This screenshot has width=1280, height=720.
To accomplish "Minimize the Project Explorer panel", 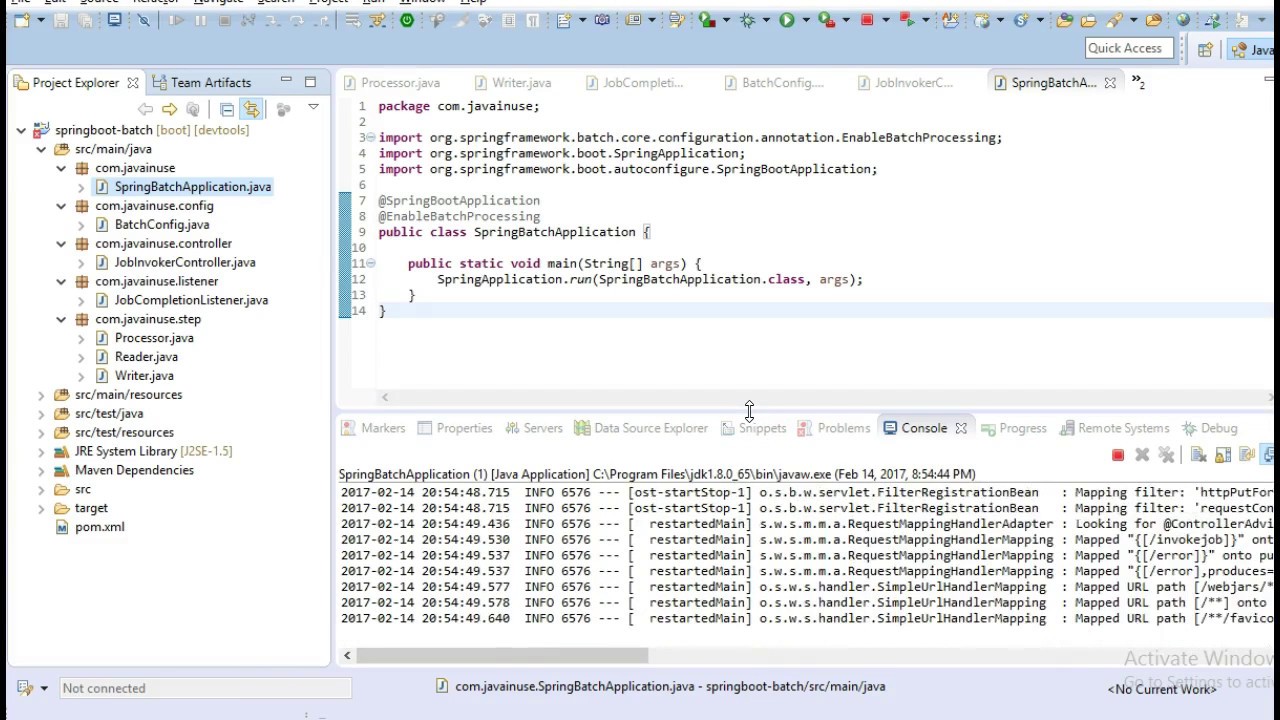I will pyautogui.click(x=286, y=81).
